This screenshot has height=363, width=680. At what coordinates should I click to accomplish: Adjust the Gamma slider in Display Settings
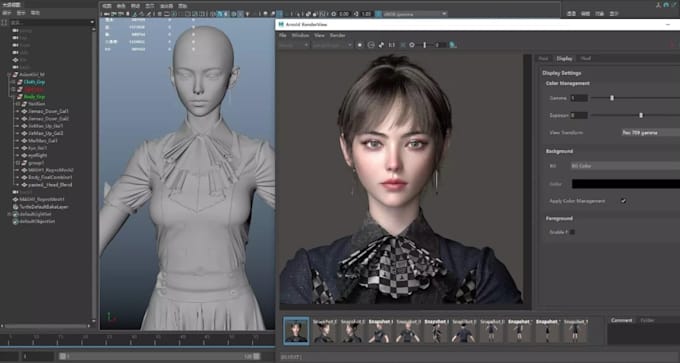tap(612, 98)
